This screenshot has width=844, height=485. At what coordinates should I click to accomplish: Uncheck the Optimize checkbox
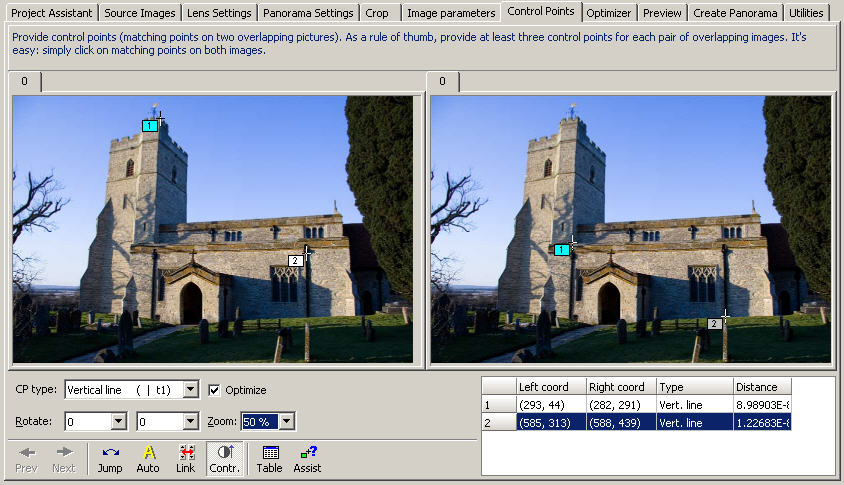tap(214, 390)
